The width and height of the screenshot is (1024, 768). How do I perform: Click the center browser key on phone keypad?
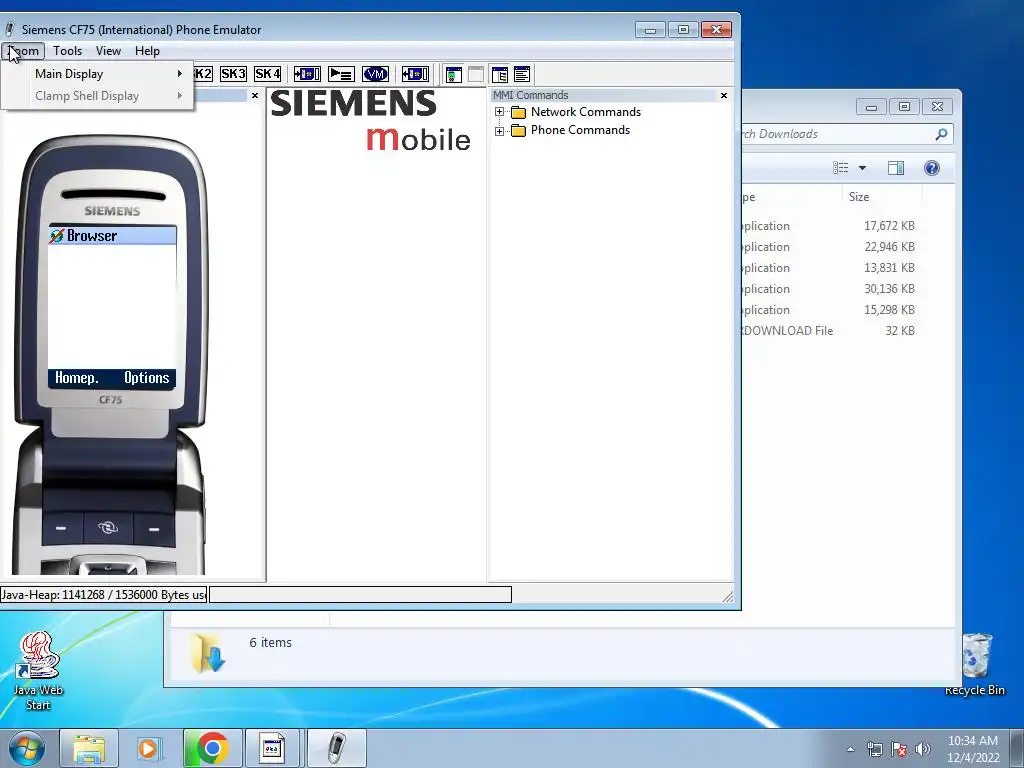click(108, 528)
